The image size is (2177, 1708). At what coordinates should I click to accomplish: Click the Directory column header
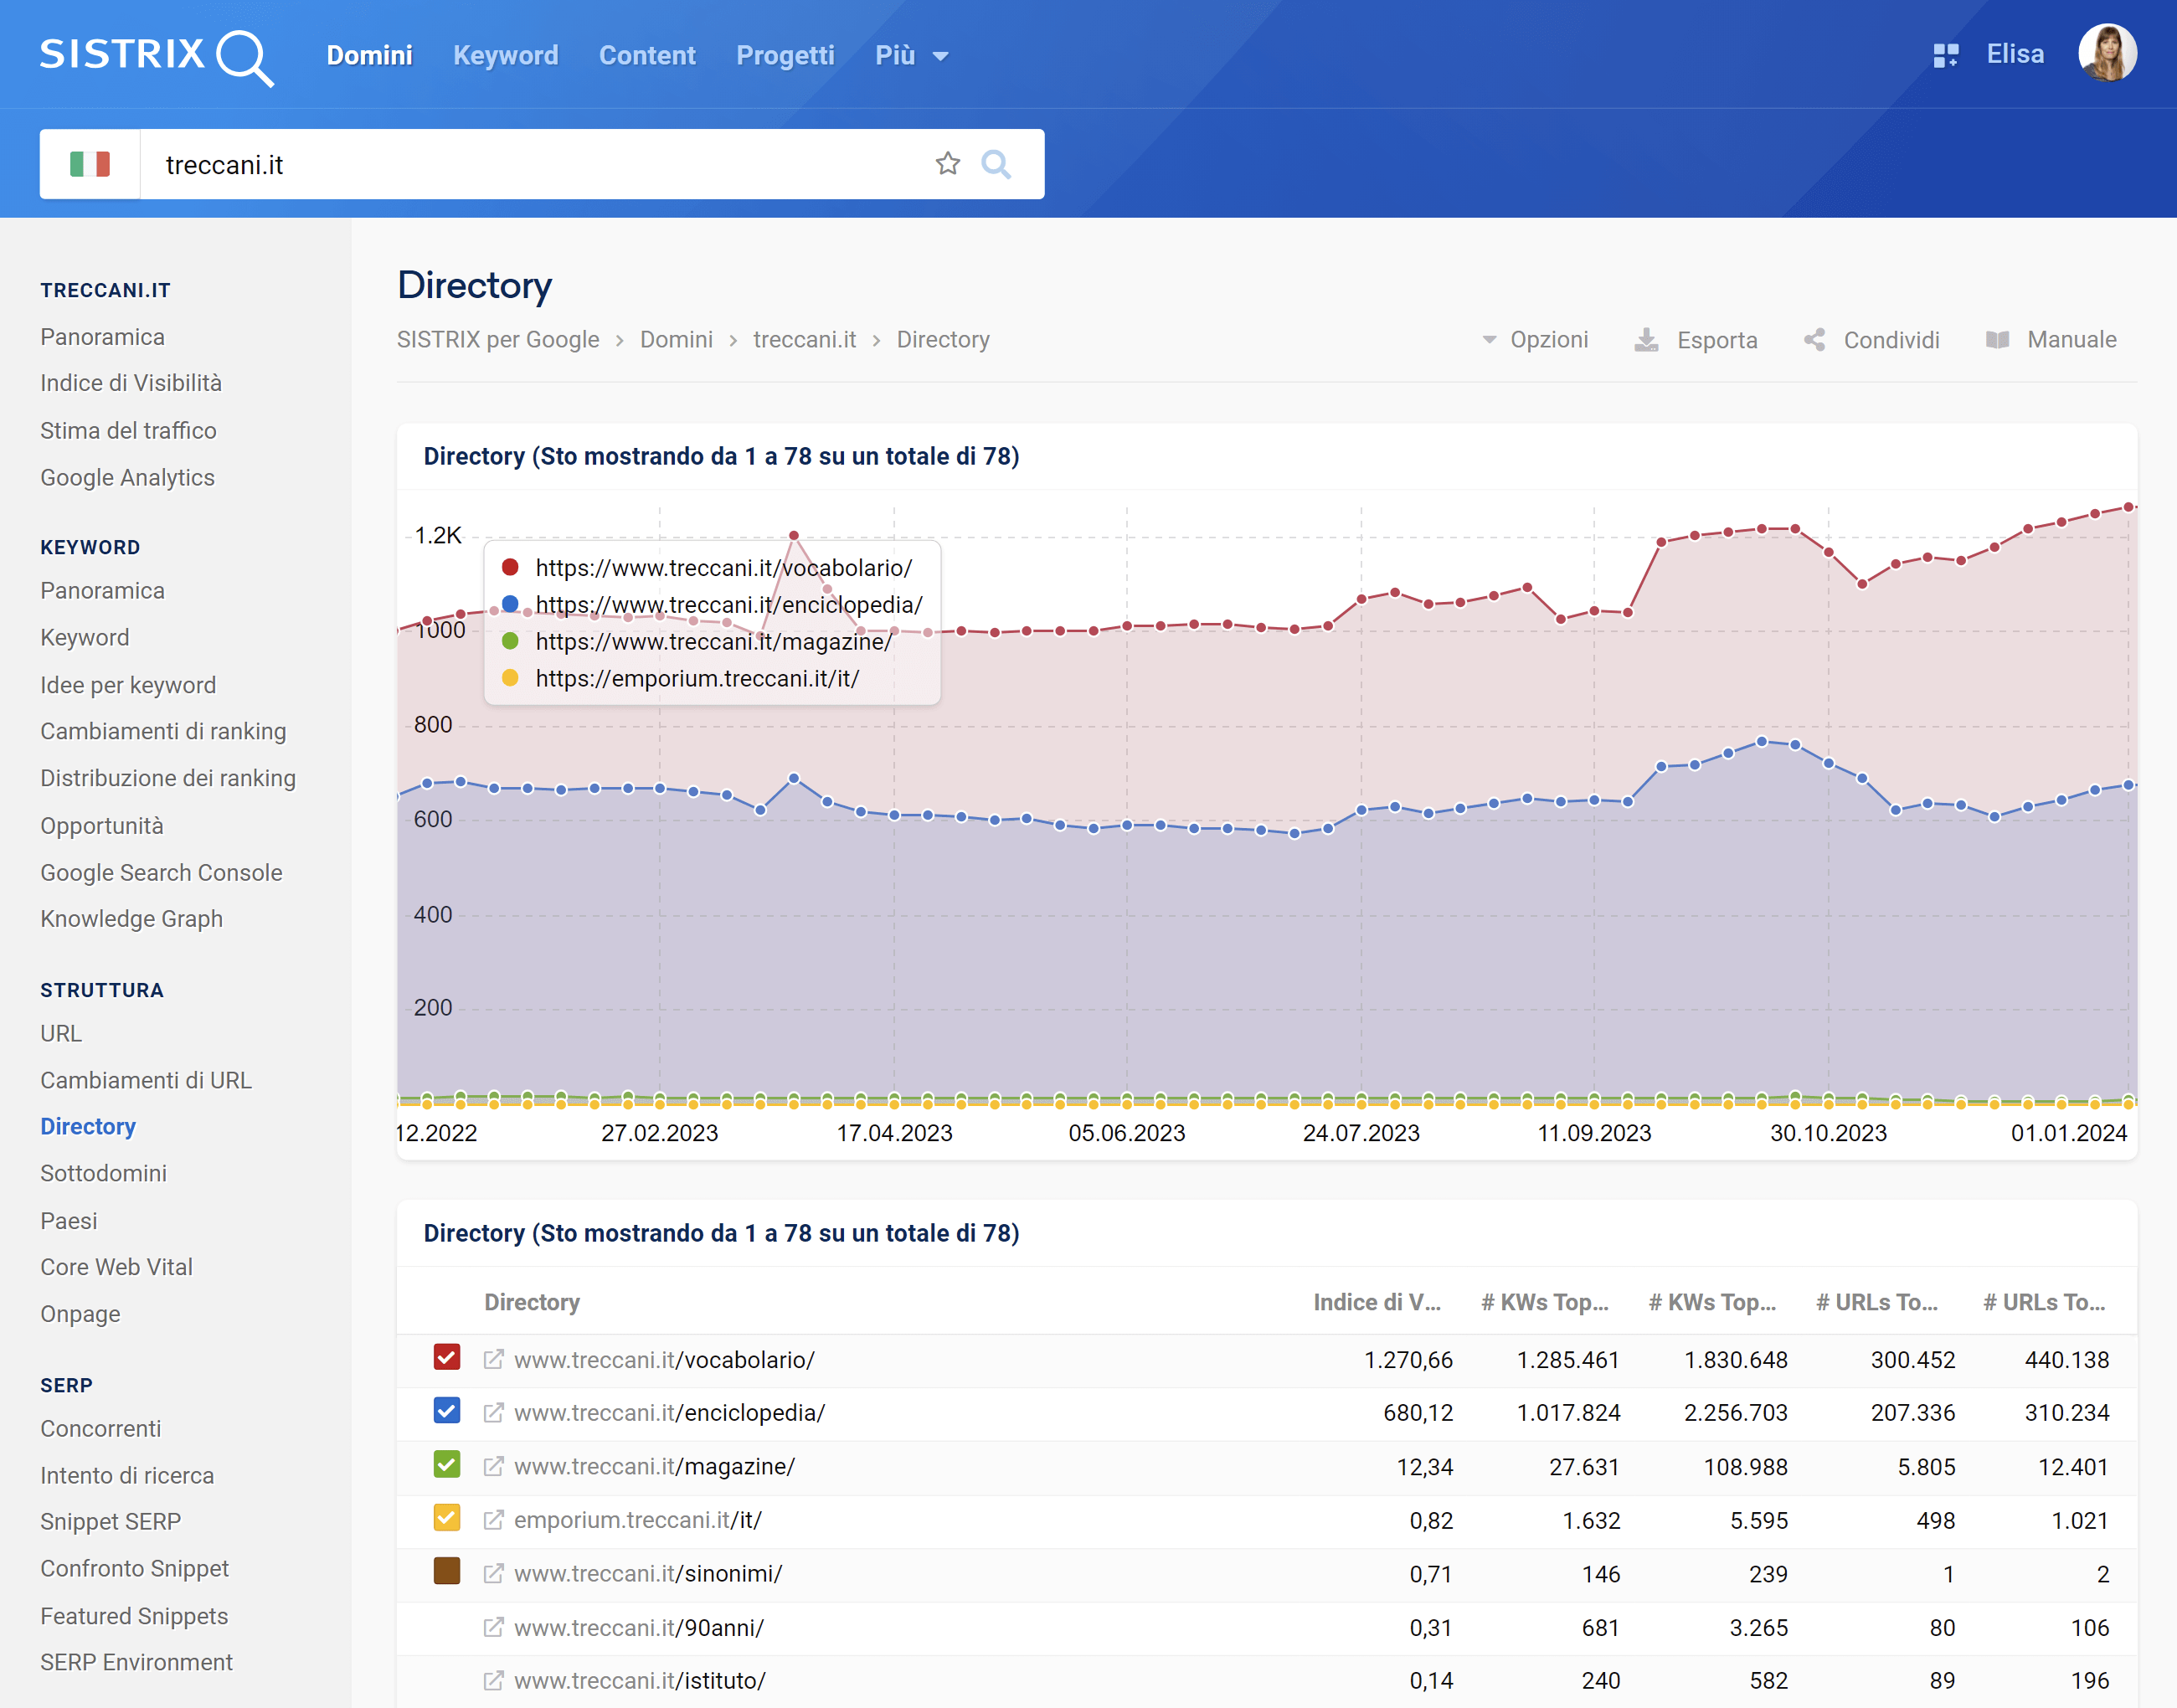[x=532, y=1302]
